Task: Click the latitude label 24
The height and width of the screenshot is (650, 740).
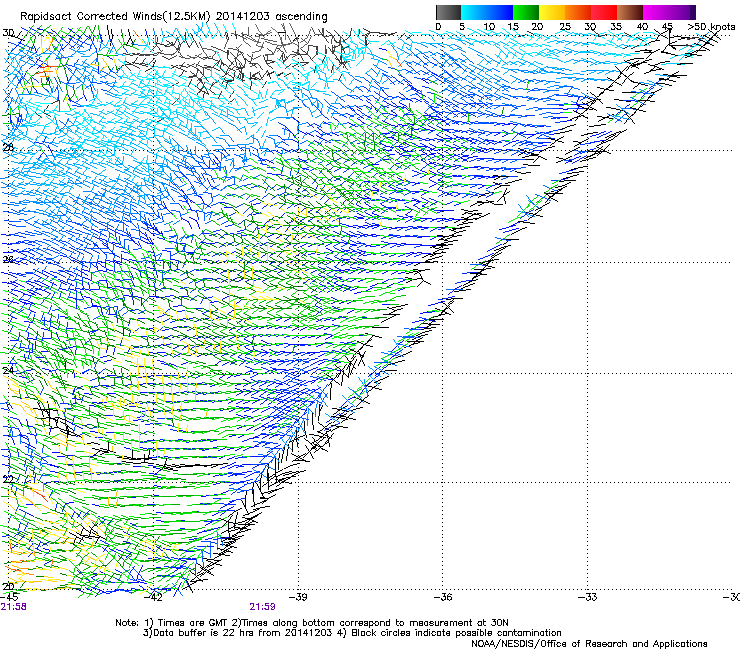Action: point(8,371)
